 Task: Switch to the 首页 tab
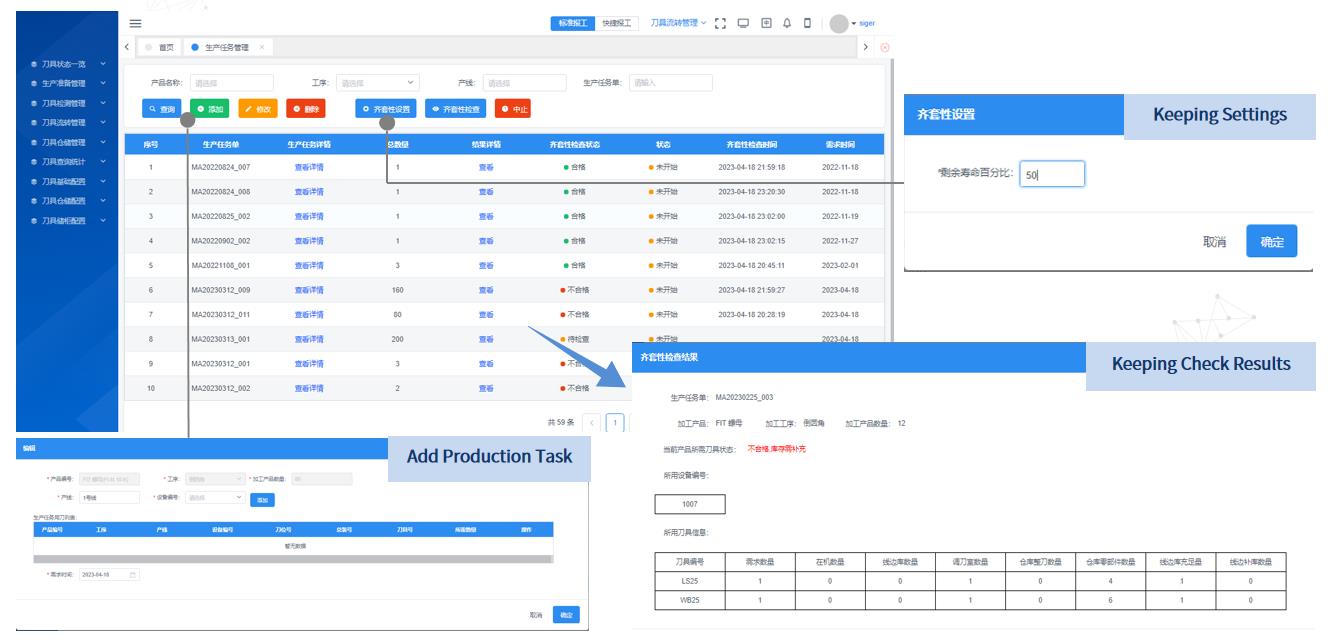[x=159, y=47]
